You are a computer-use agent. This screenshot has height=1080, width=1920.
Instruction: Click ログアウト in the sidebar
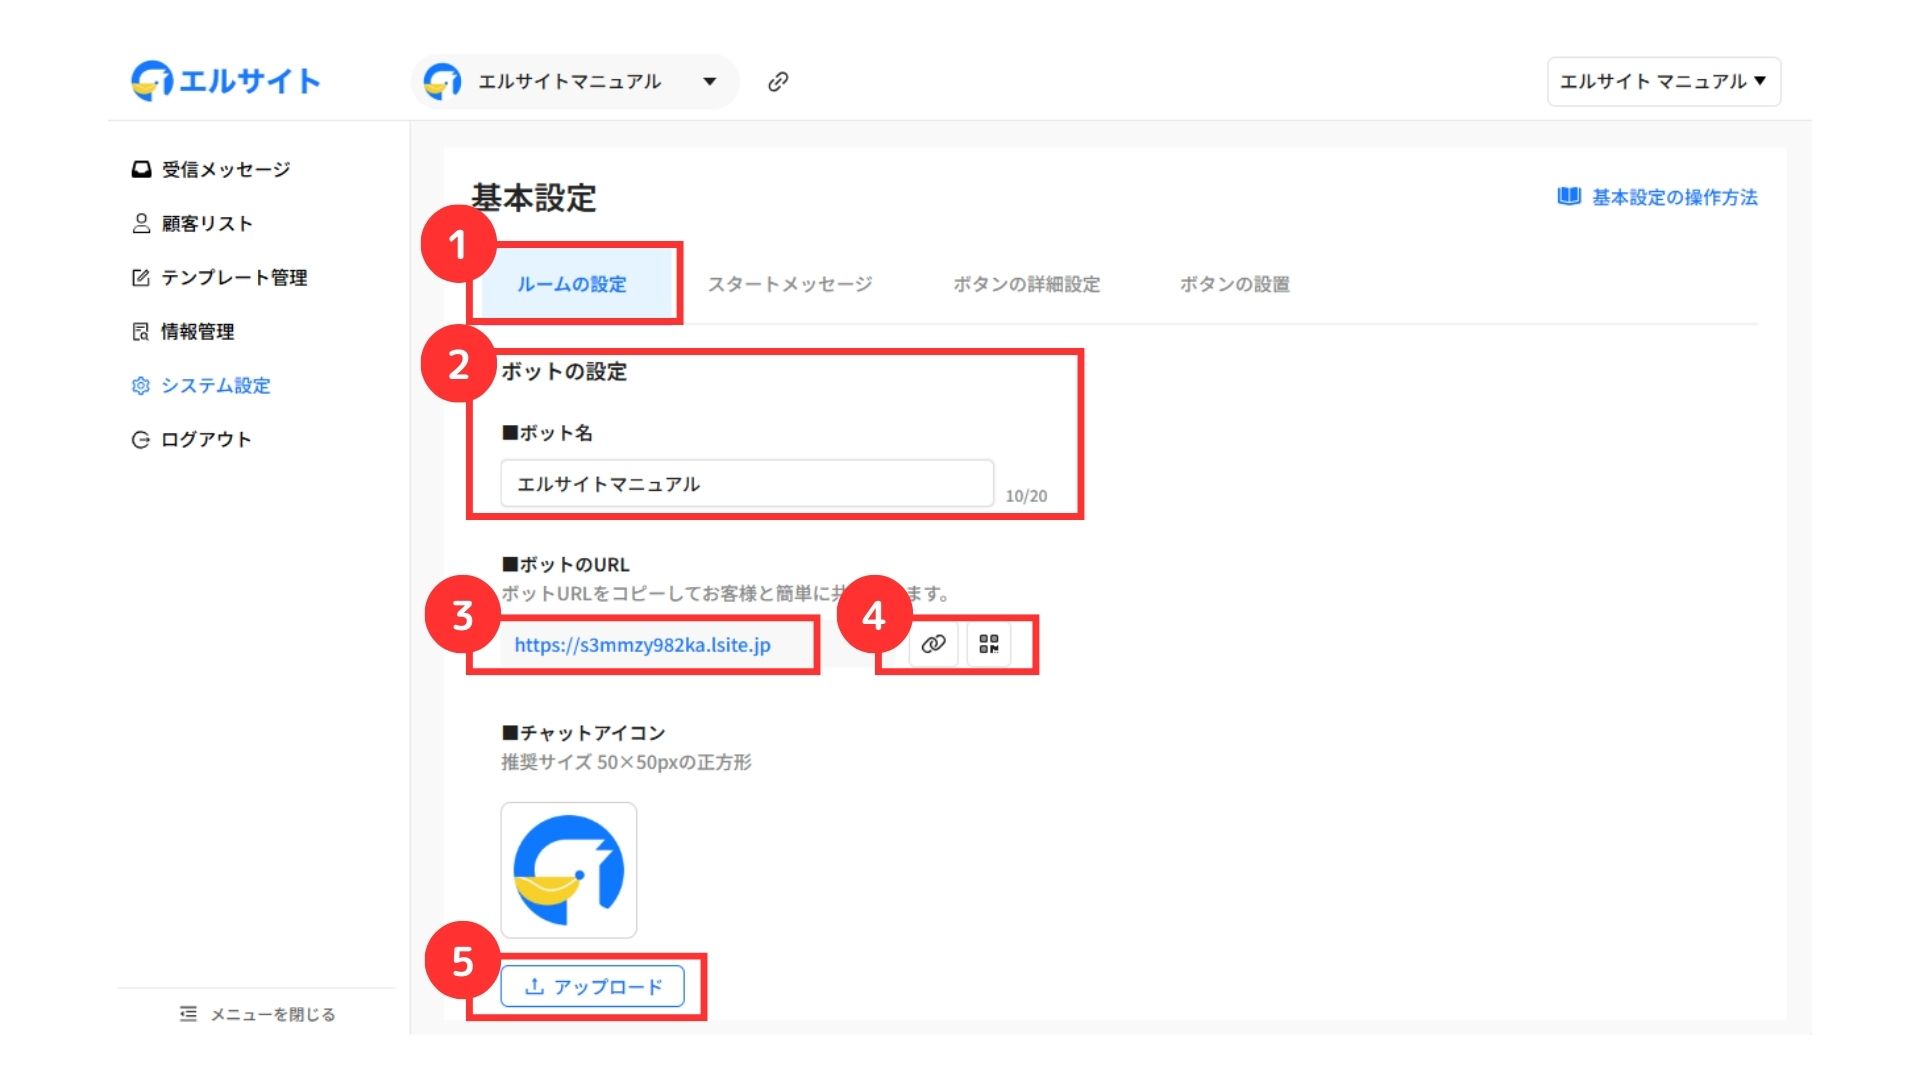click(x=205, y=440)
